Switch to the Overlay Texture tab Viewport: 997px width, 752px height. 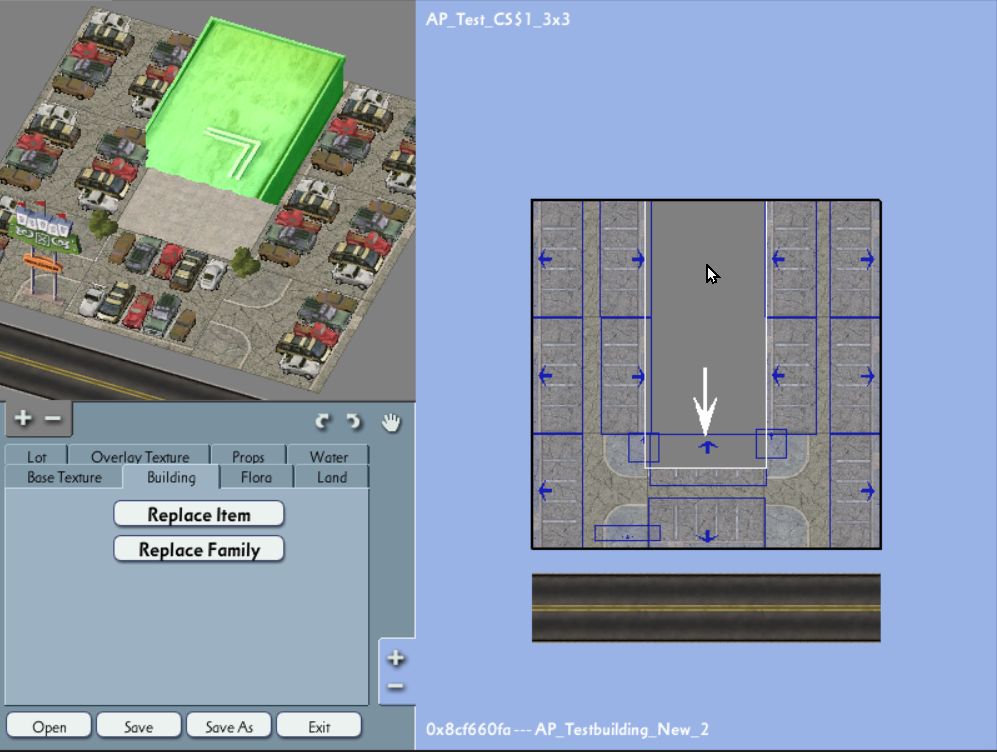pos(140,456)
